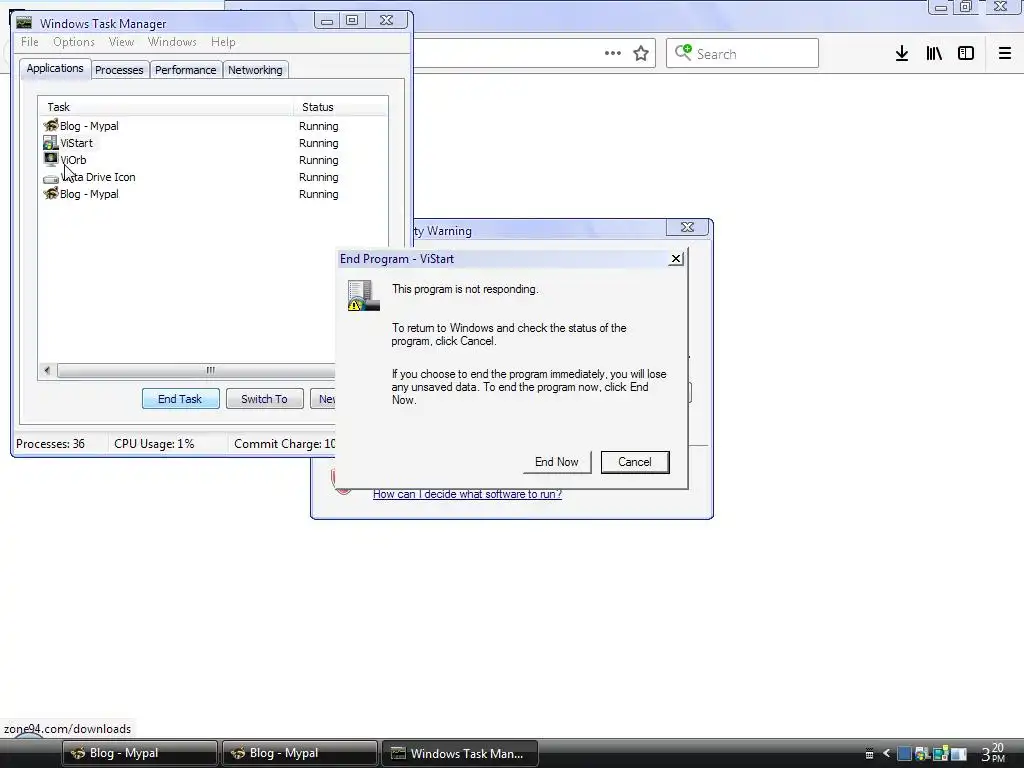Open the second Blog - Mypal taskbar button

point(300,753)
